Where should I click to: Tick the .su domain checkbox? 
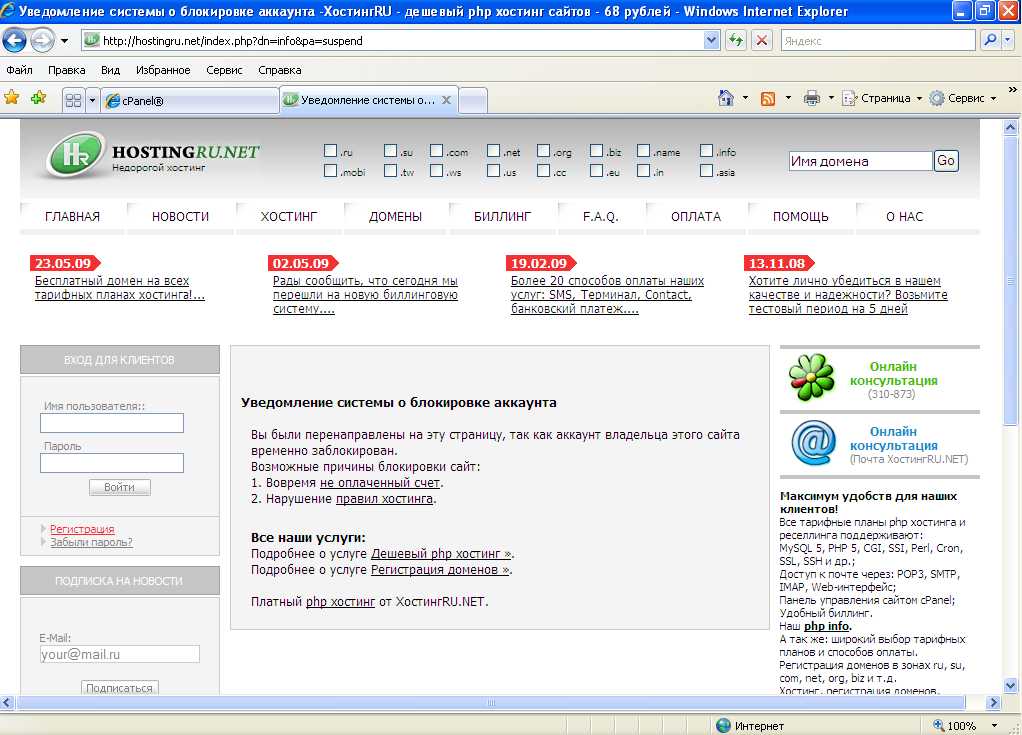click(390, 151)
